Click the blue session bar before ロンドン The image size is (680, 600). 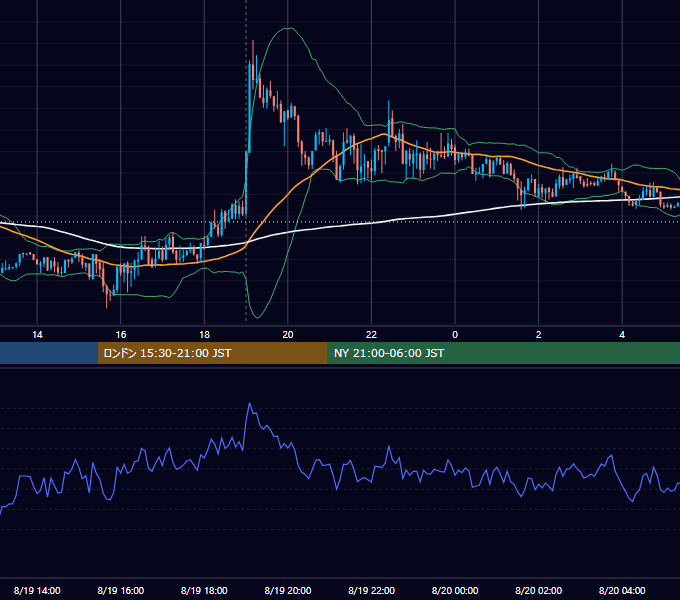pos(49,353)
